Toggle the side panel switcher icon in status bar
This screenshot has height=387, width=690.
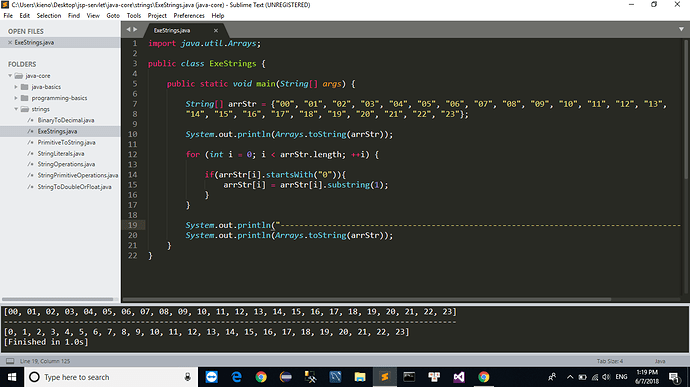point(10,361)
